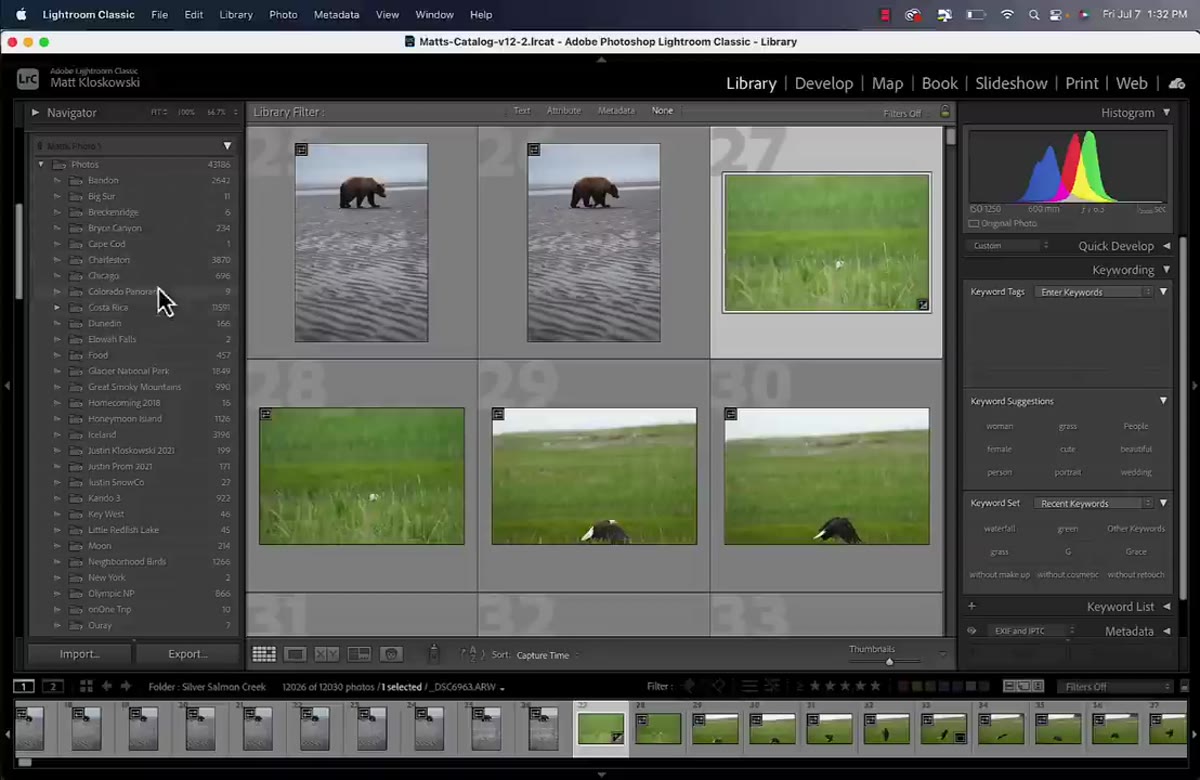
Task: Switch to the Book module
Action: click(939, 84)
